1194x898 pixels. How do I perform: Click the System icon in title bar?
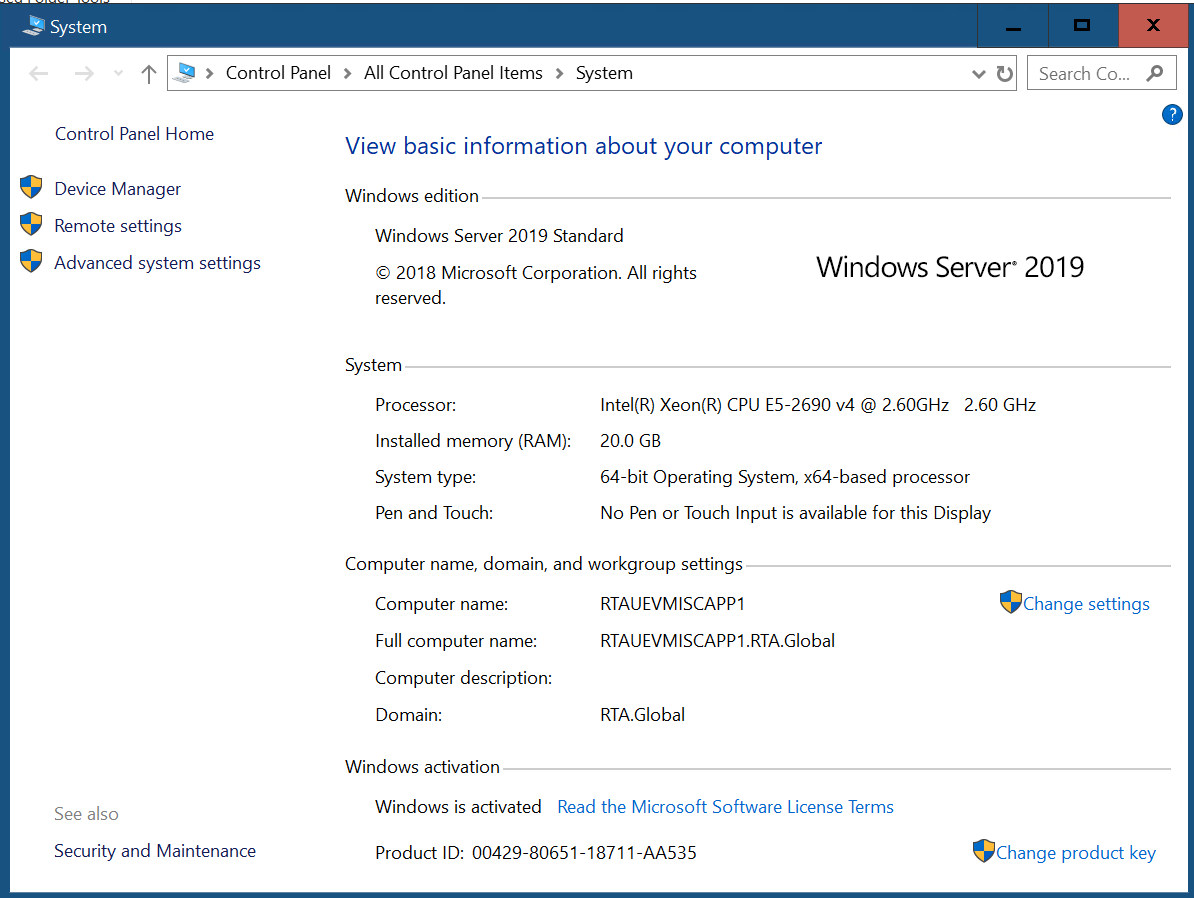pyautogui.click(x=33, y=27)
